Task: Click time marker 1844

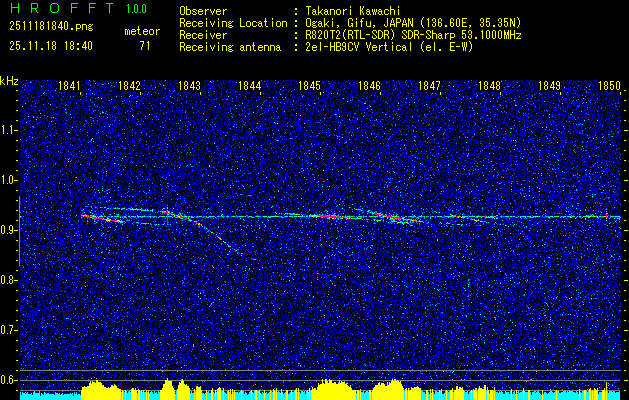Action: (250, 85)
